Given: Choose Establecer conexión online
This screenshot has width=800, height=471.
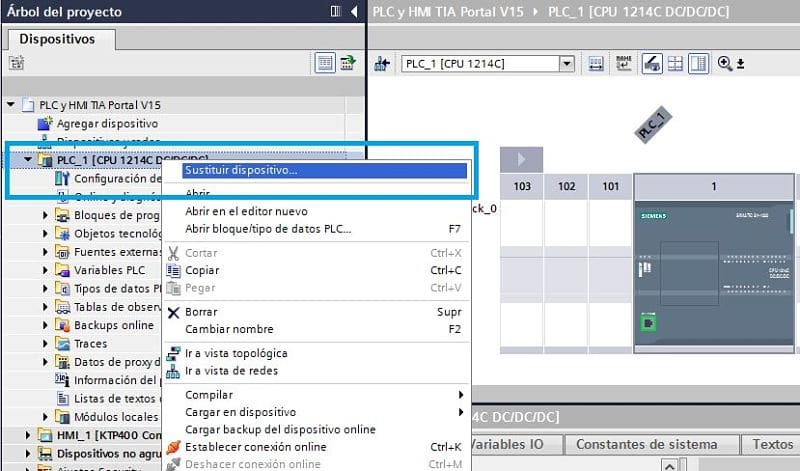Looking at the screenshot, I should point(256,447).
